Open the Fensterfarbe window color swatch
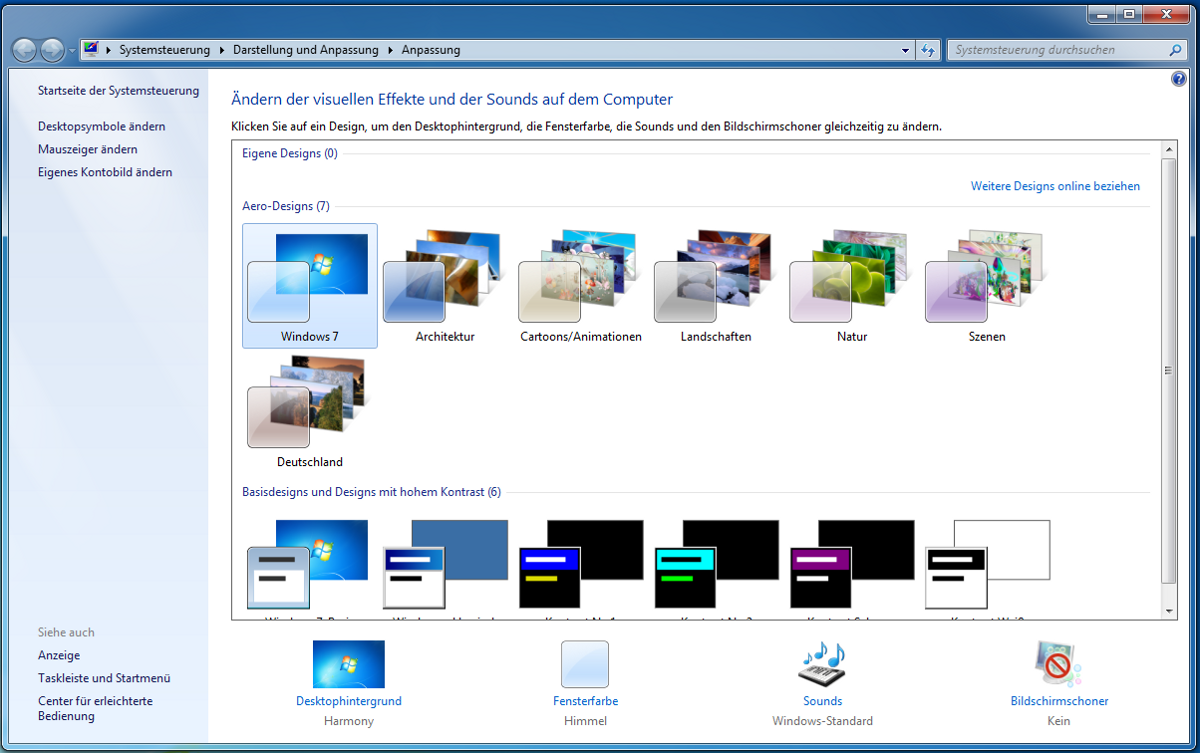The width and height of the screenshot is (1200, 753). pyautogui.click(x=585, y=664)
